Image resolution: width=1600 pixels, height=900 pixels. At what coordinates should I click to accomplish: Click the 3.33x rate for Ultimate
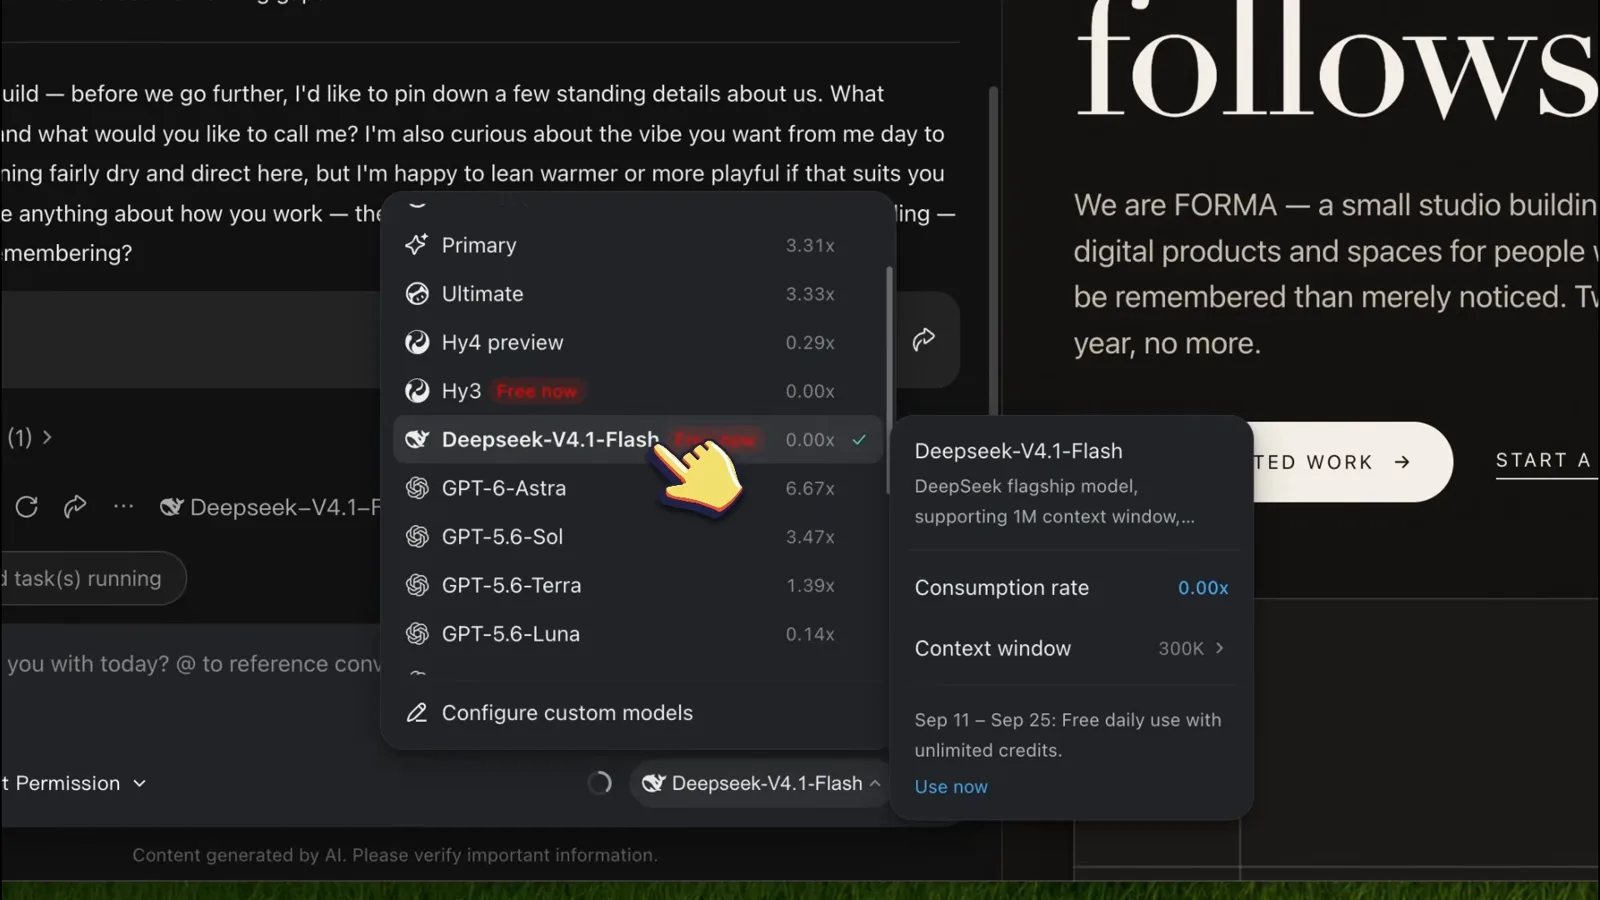(x=810, y=294)
